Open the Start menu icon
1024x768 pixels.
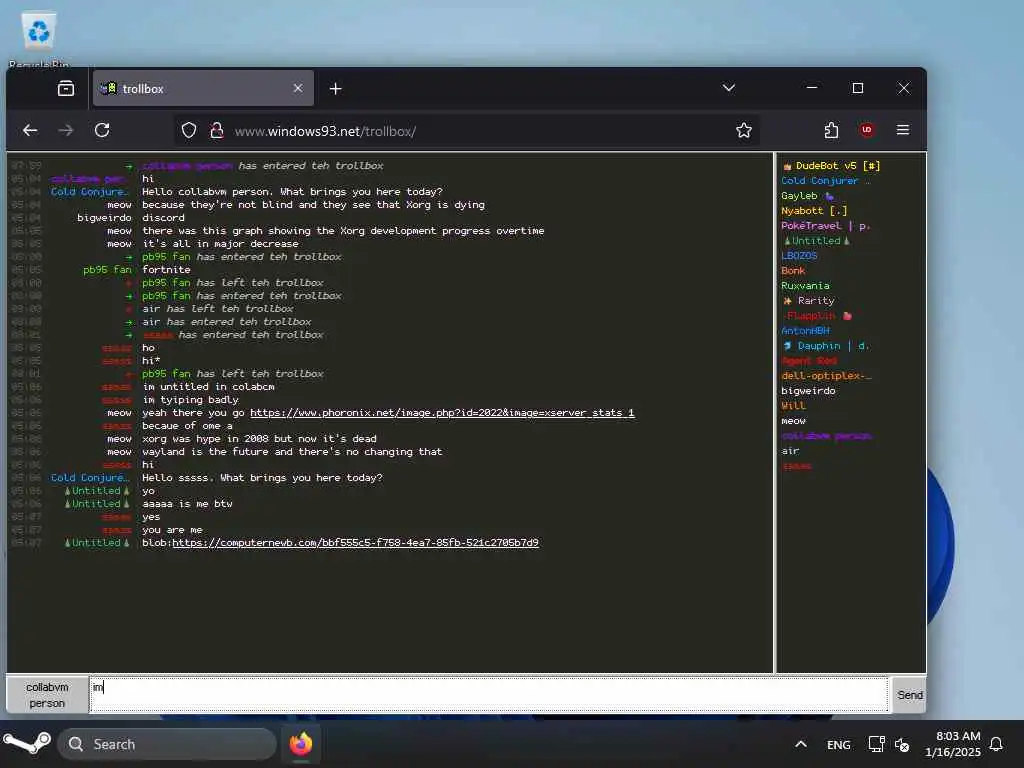tap(27, 744)
